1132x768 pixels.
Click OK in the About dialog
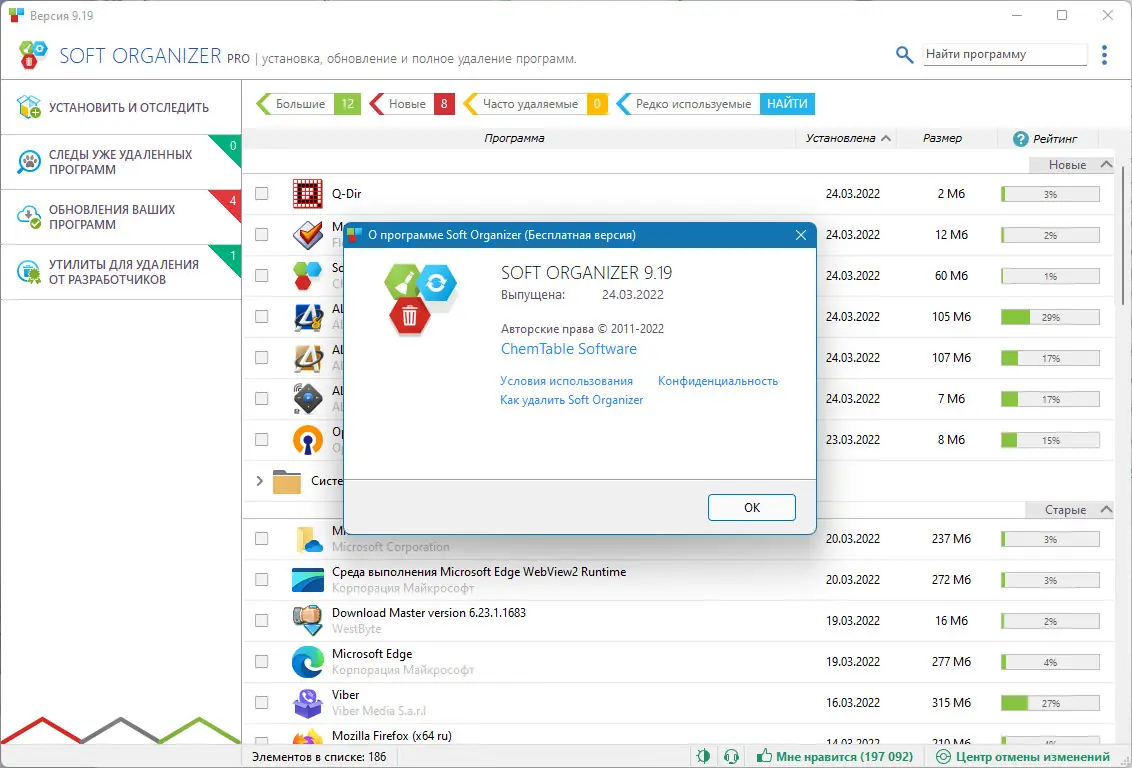pyautogui.click(x=752, y=507)
